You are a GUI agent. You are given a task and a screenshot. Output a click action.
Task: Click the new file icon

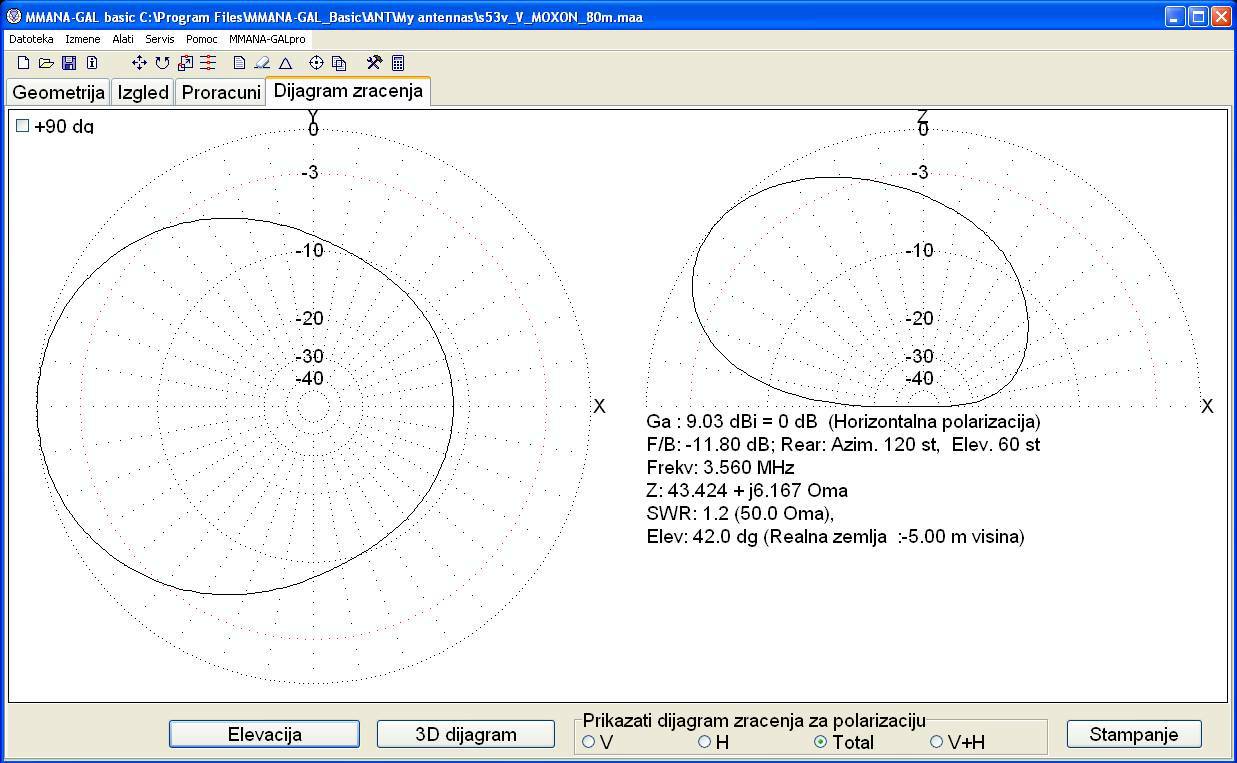(x=24, y=63)
